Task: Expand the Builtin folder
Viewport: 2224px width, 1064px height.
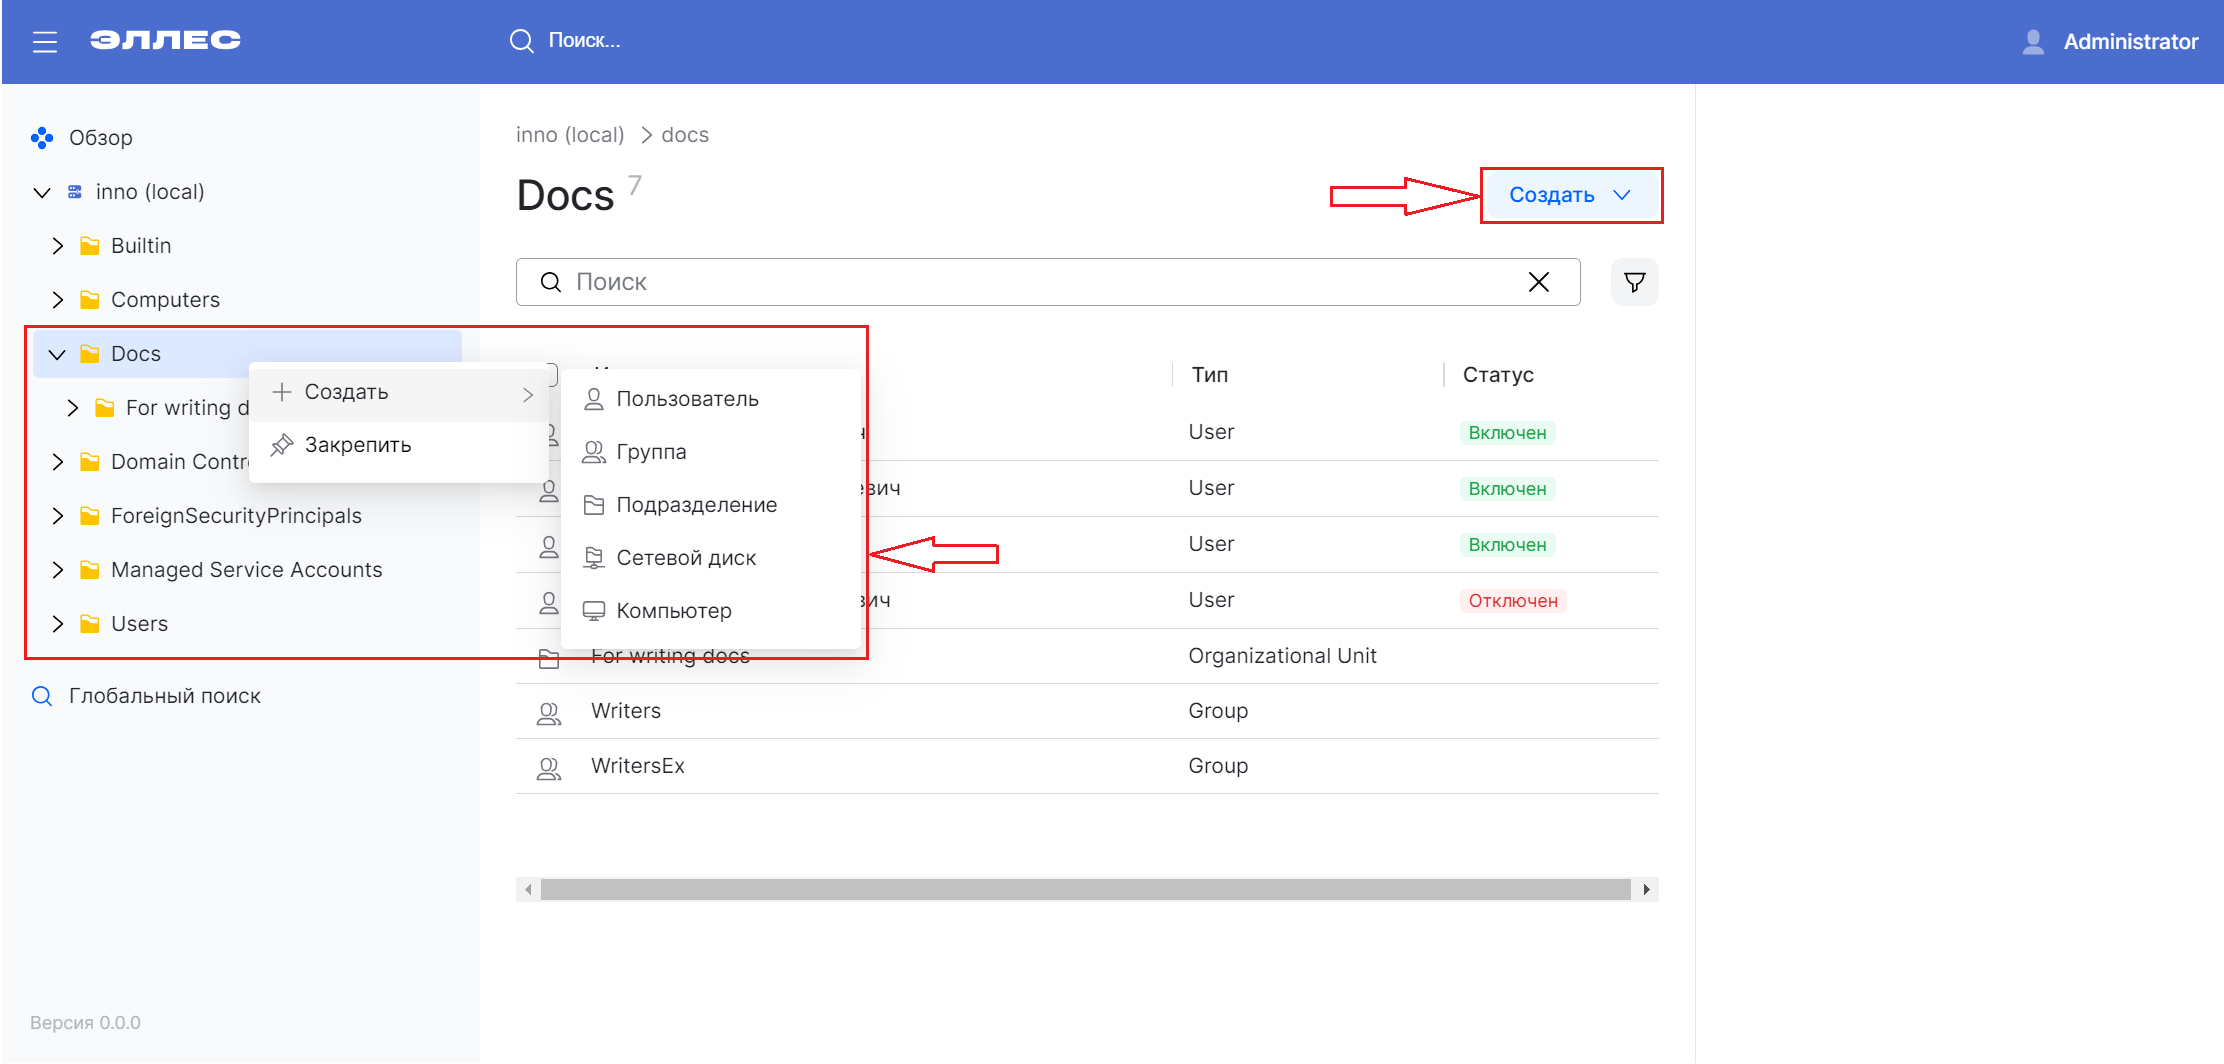Action: click(x=58, y=246)
